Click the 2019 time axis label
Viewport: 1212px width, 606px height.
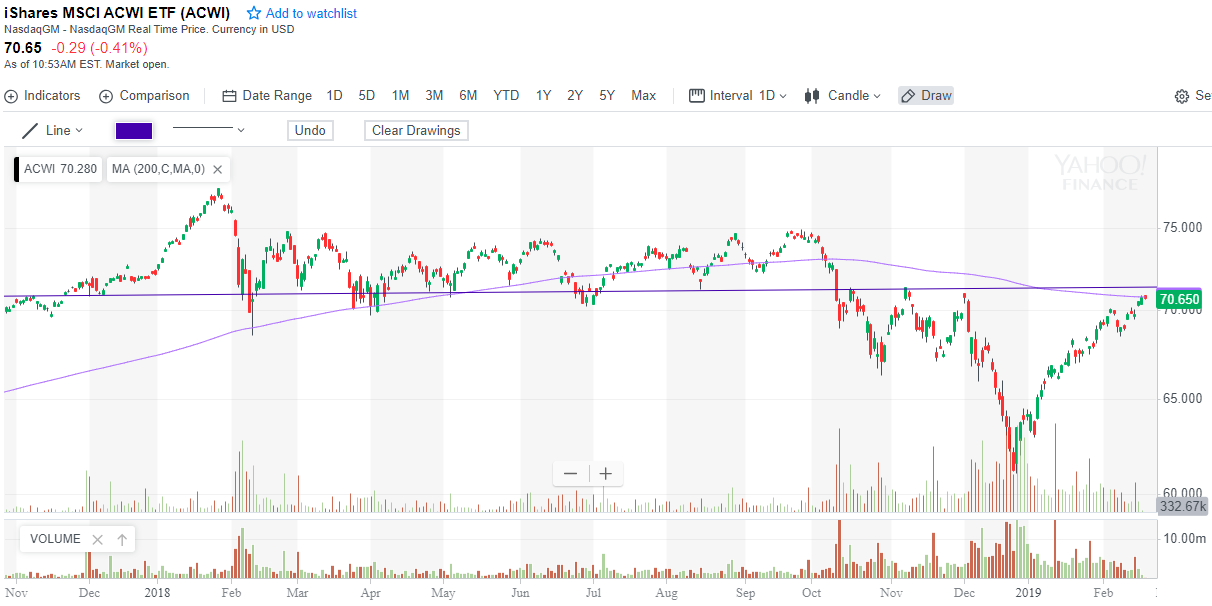(x=1029, y=592)
